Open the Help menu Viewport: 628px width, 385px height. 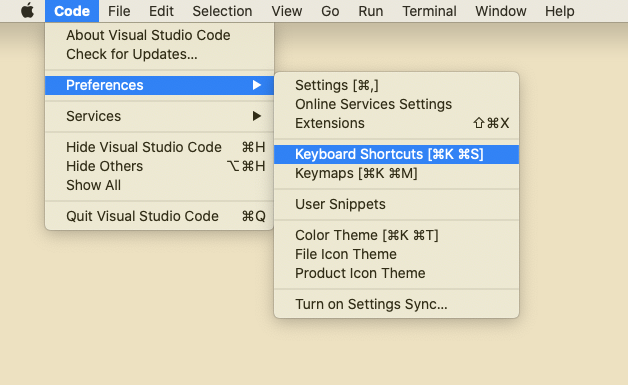[560, 11]
